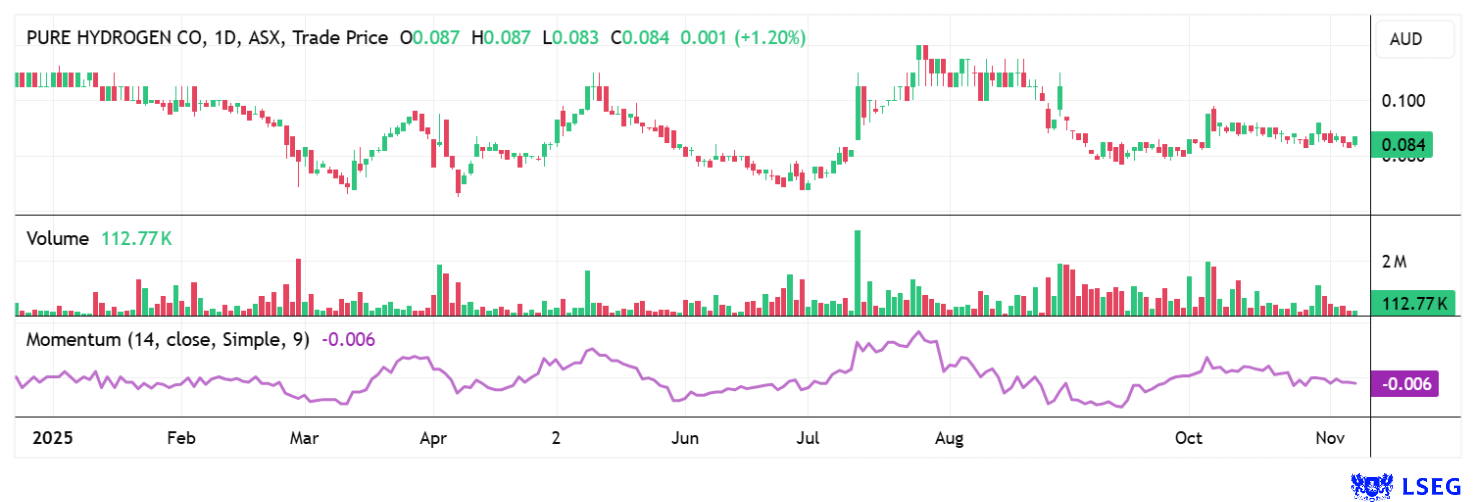This screenshot has width=1476, height=502.
Task: Click the green 0.084 last-price axis tag
Action: tap(1405, 145)
